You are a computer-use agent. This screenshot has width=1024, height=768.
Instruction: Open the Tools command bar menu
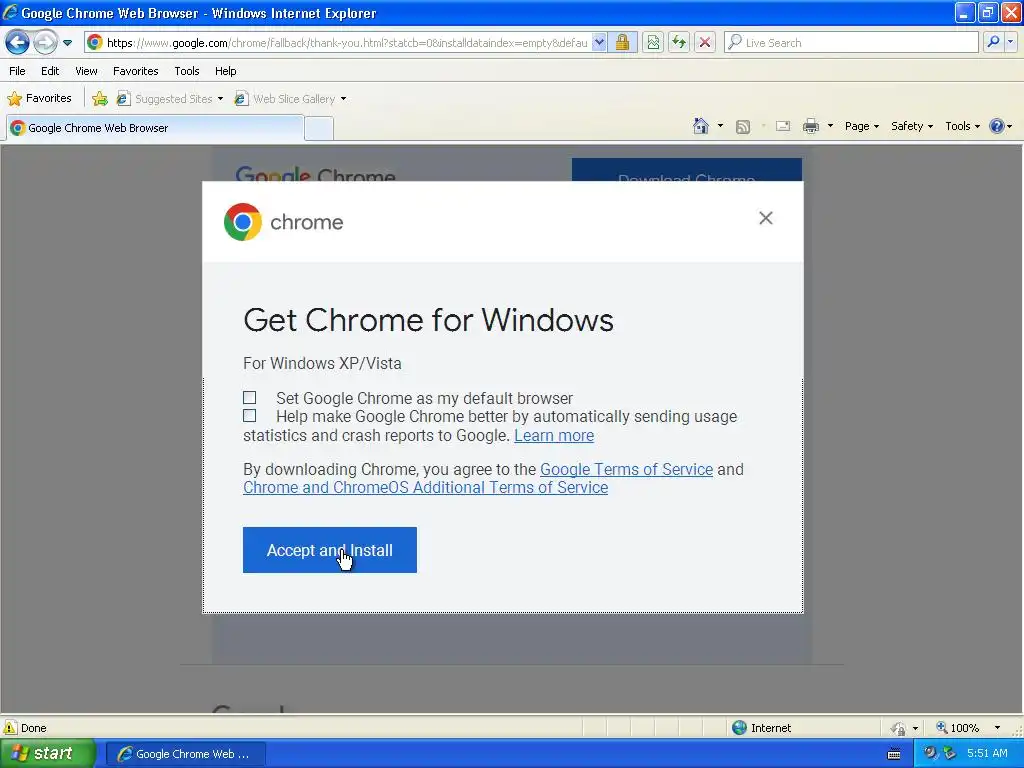(x=962, y=126)
